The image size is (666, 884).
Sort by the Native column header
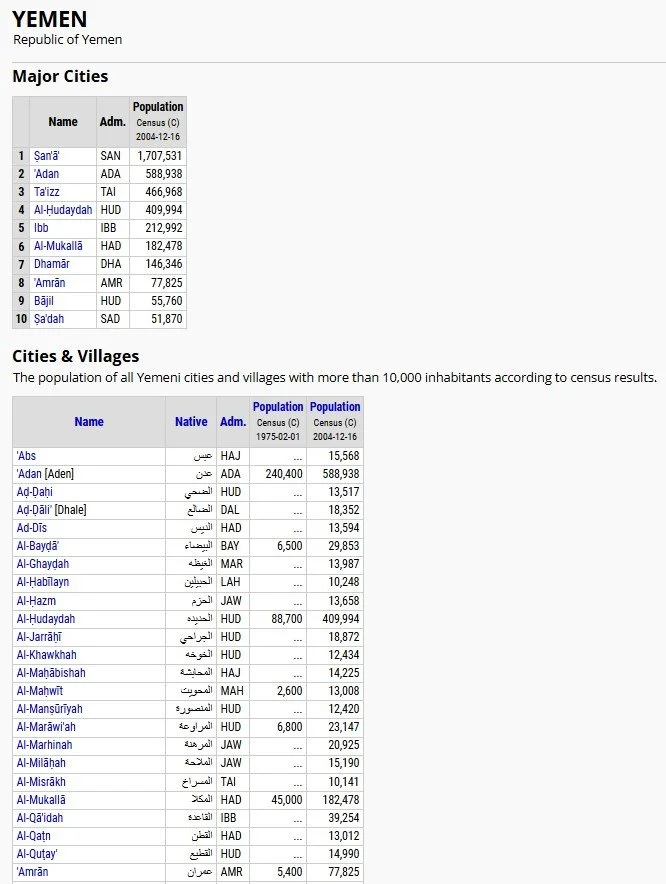(x=191, y=422)
